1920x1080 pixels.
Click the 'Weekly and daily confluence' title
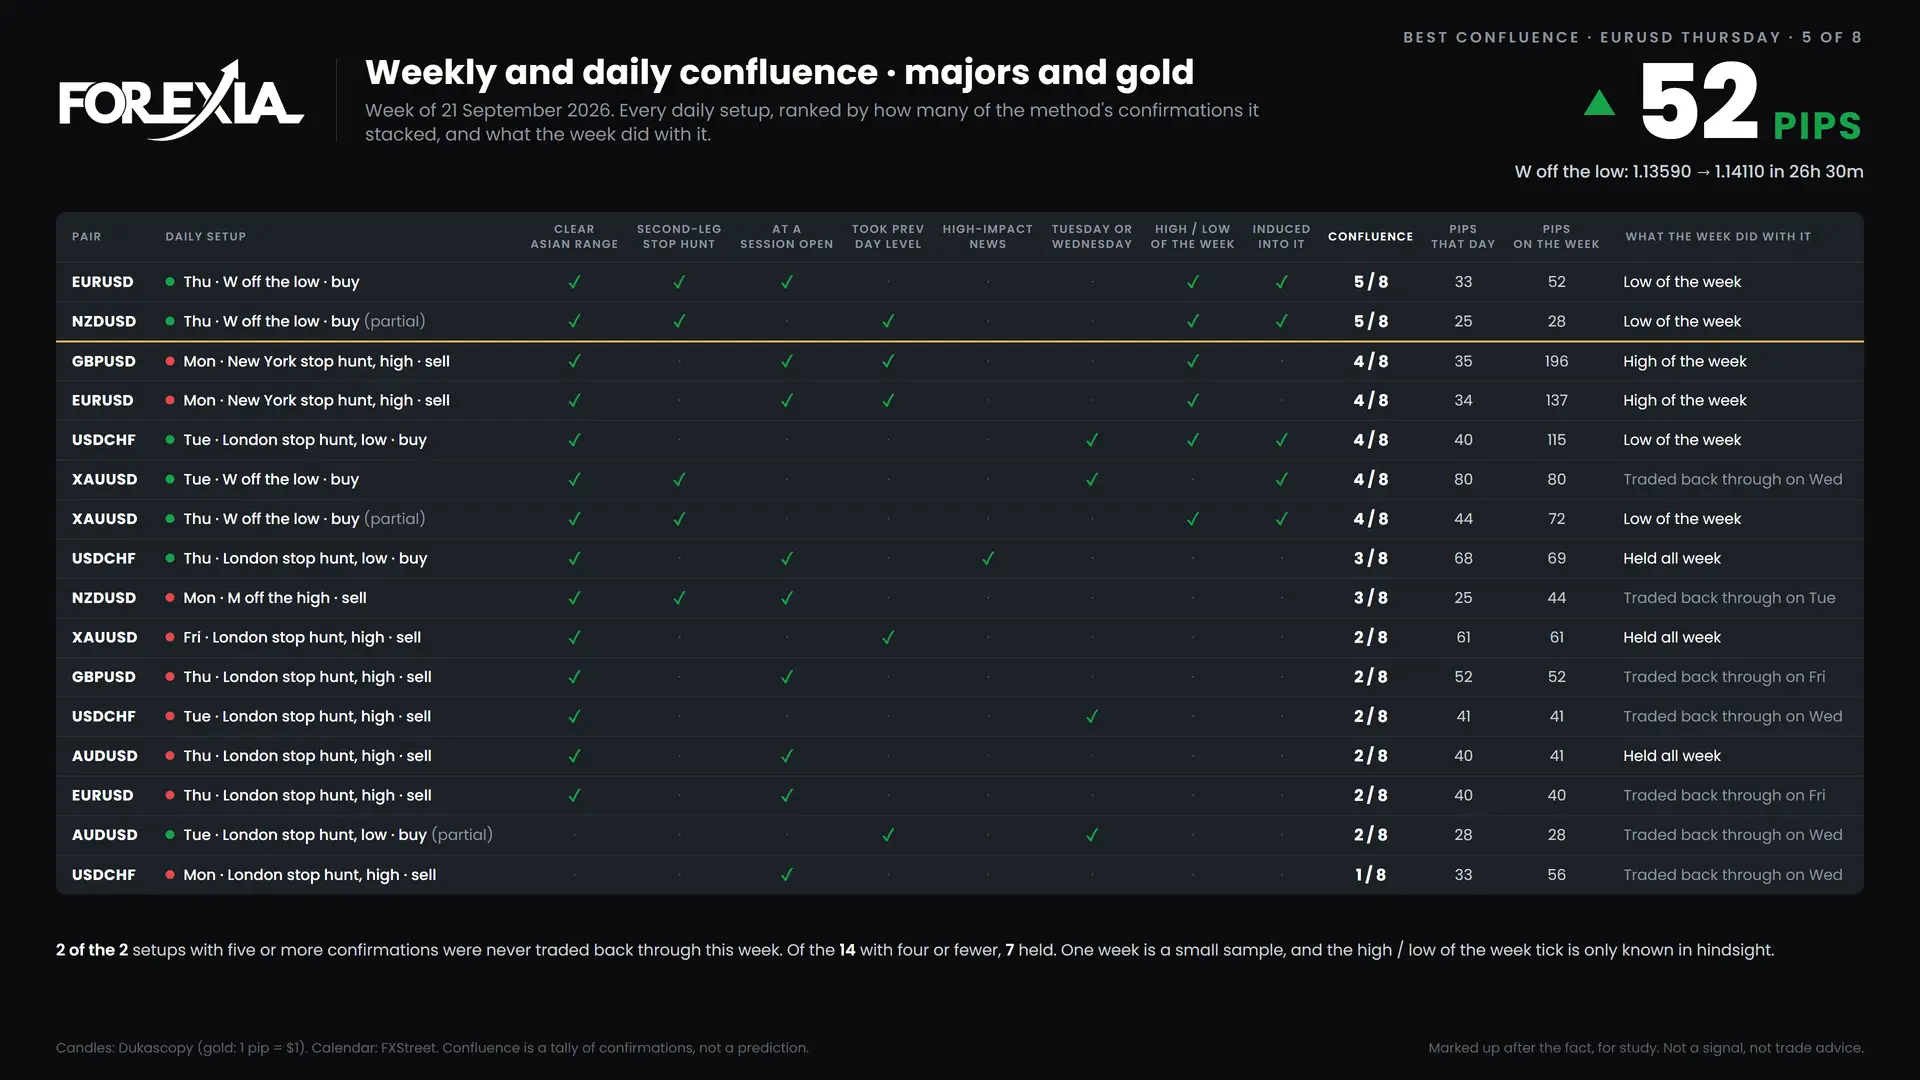[780, 72]
